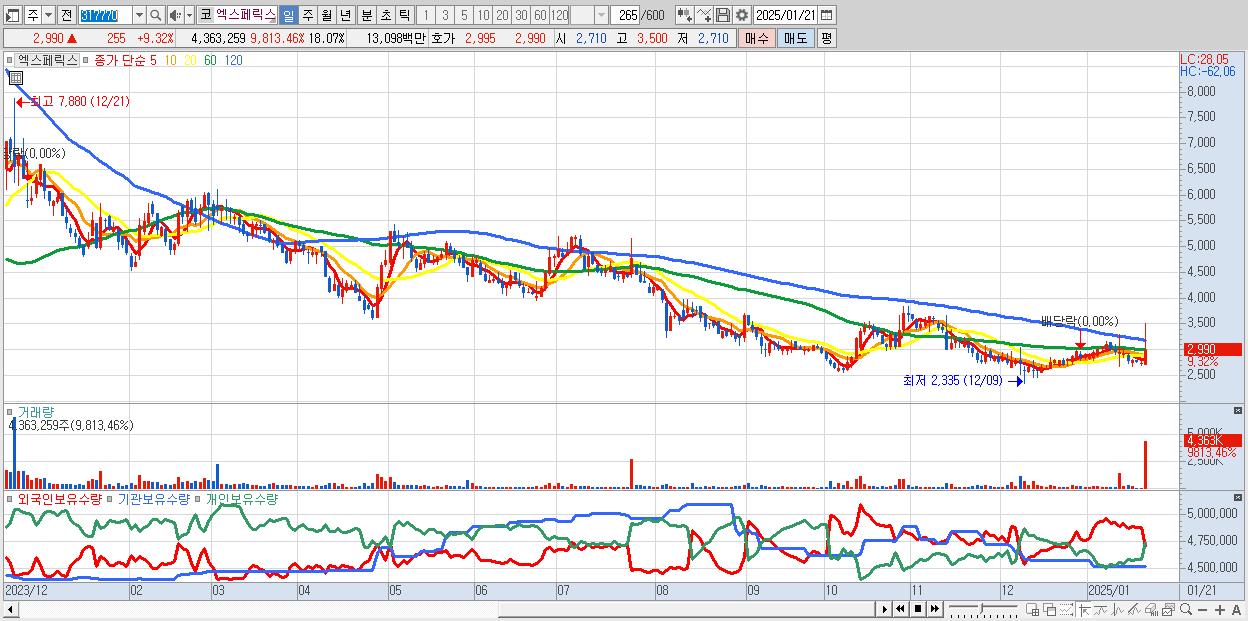Click the stacked chart windows icon
Screen dimensions: 1248x621
[x=1168, y=610]
